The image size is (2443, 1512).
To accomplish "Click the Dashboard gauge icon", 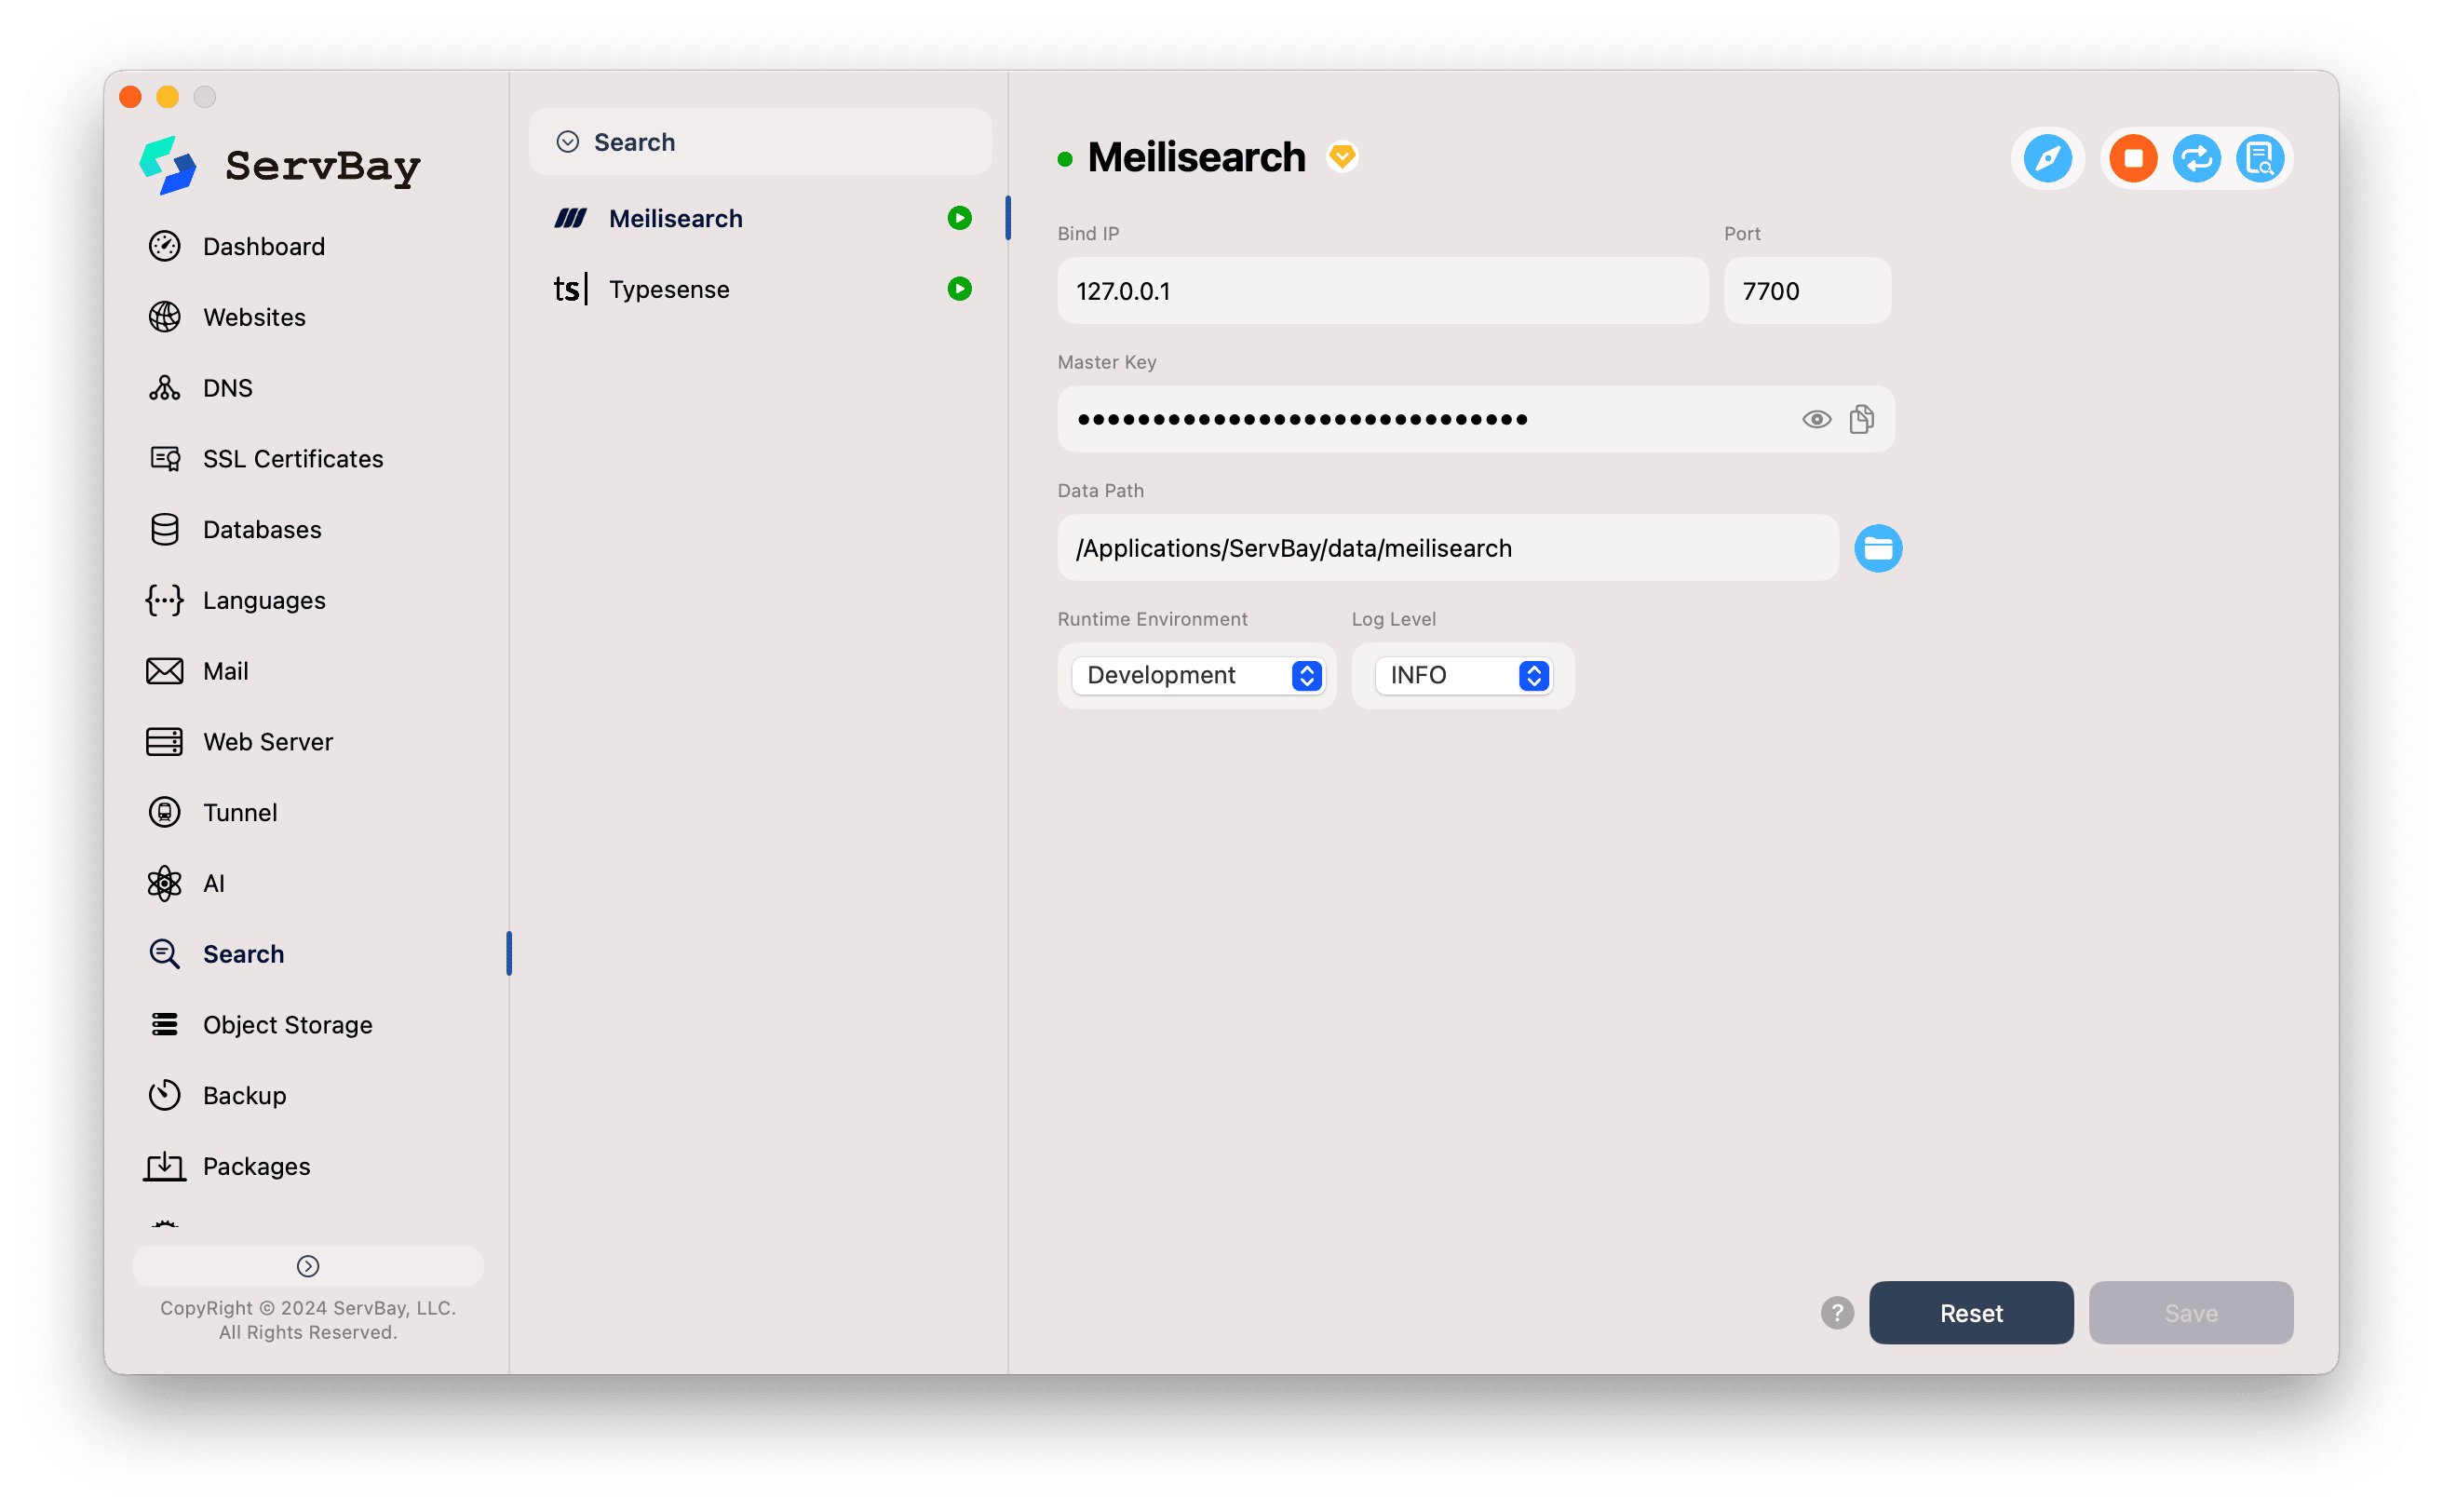I will coord(165,246).
